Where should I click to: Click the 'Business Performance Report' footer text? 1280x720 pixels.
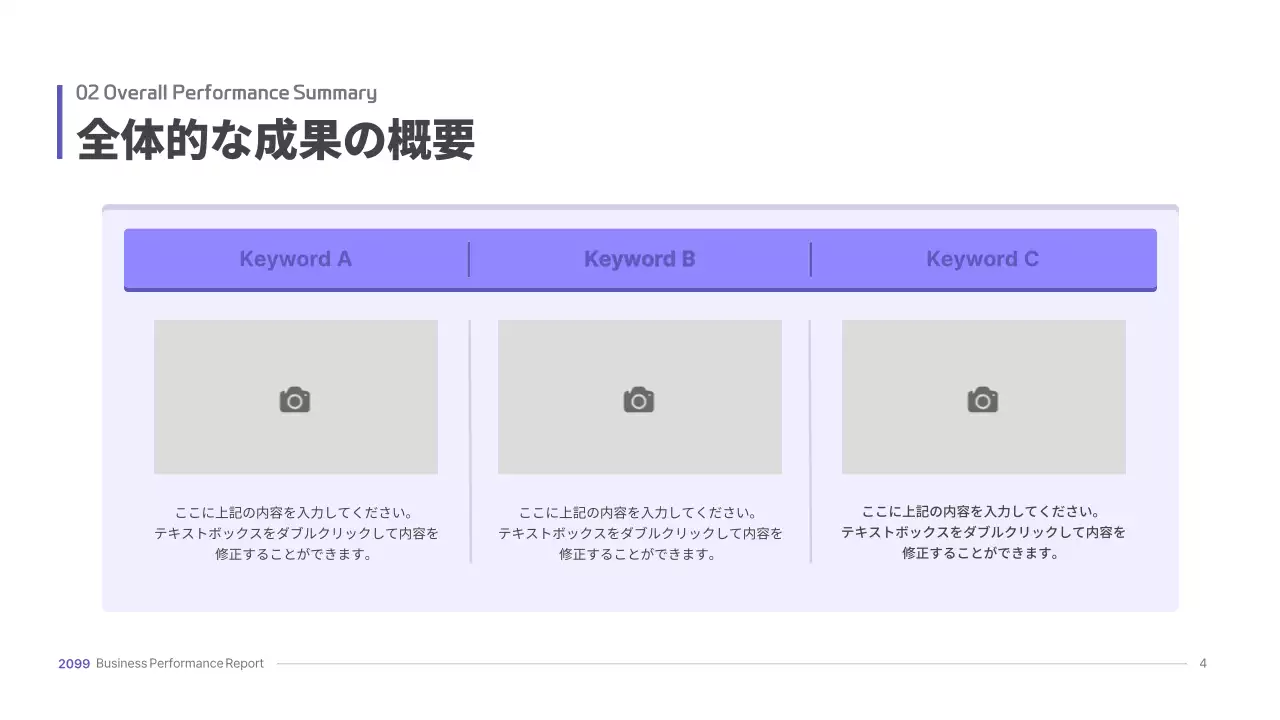point(180,663)
